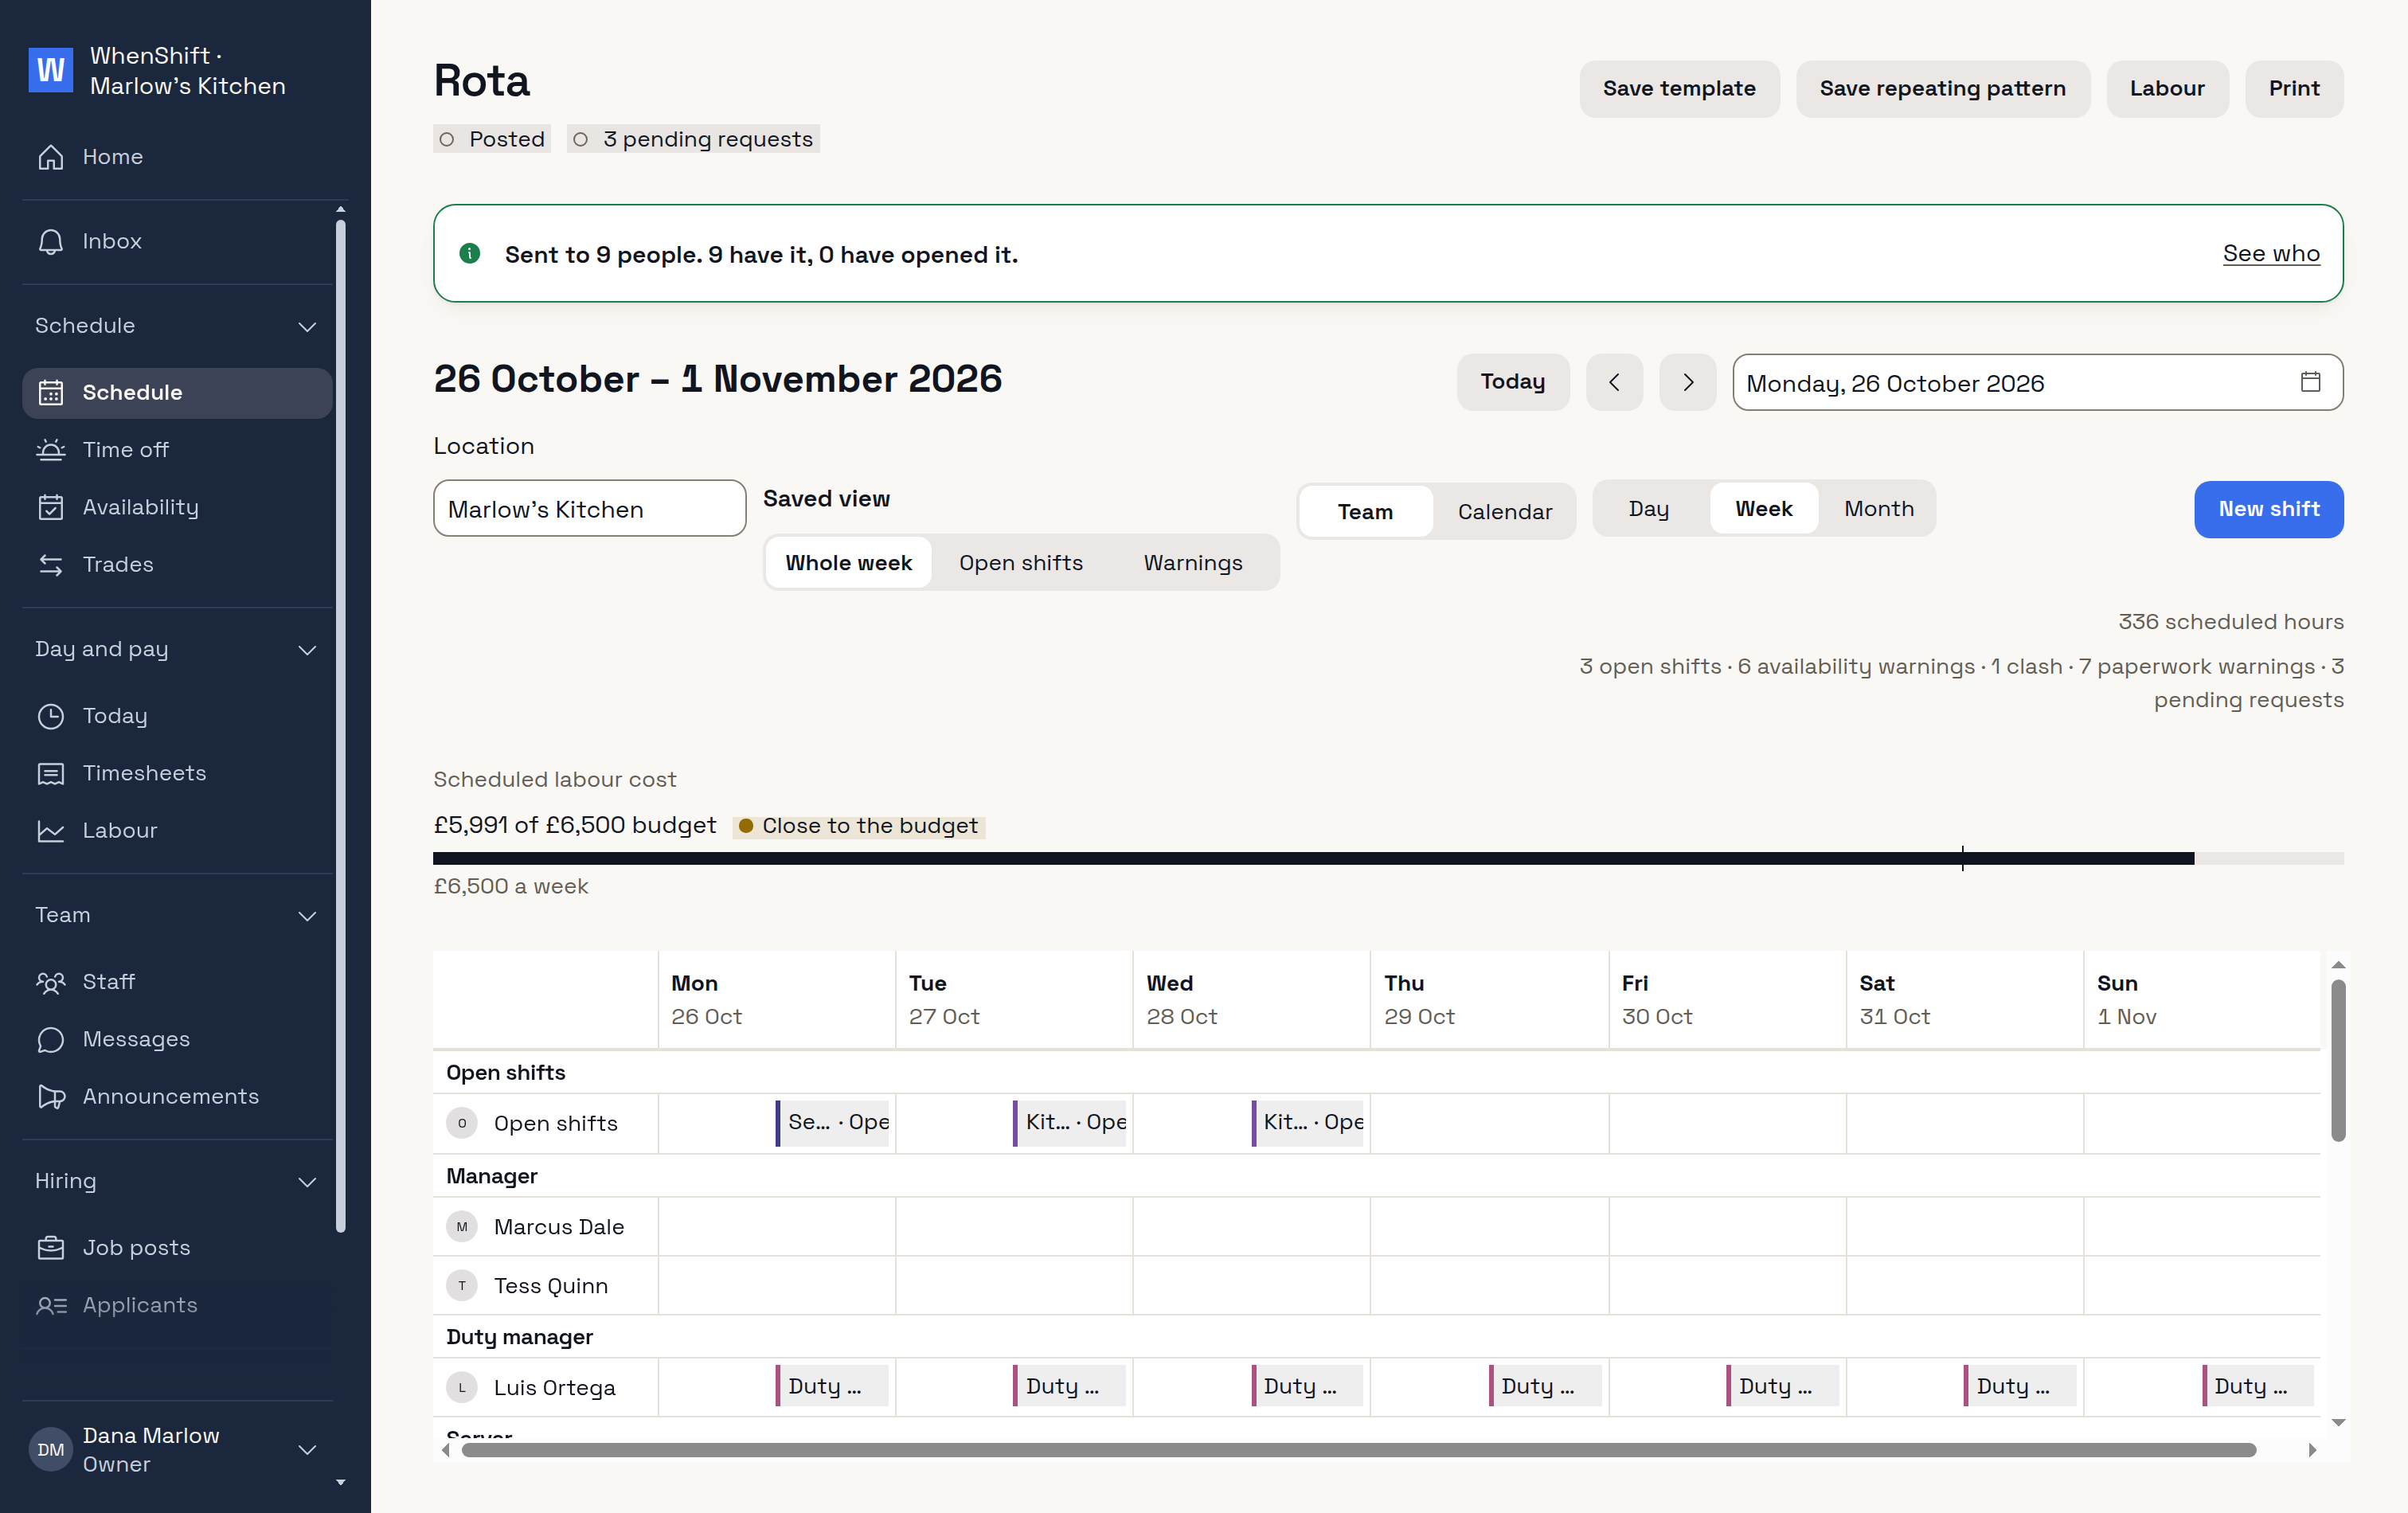2408x1513 pixels.
Task: Open Home from the sidebar
Action: (x=178, y=157)
